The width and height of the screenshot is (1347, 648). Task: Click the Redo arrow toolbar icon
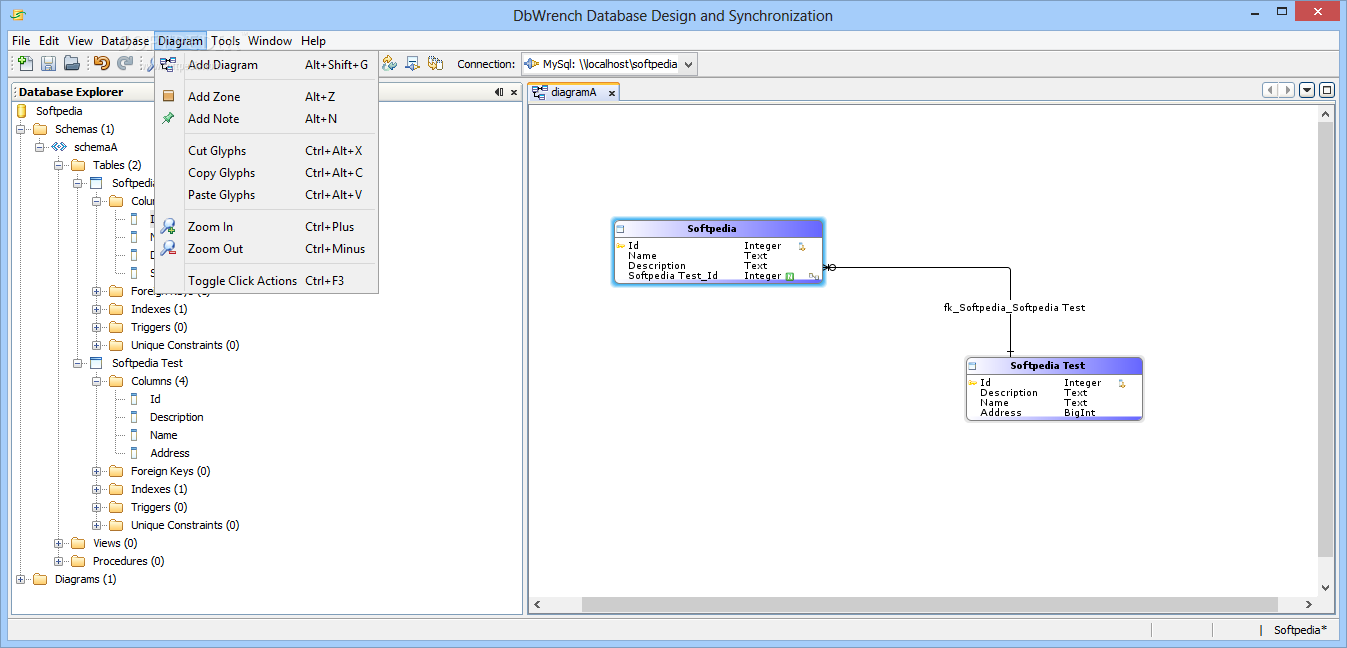tap(125, 63)
